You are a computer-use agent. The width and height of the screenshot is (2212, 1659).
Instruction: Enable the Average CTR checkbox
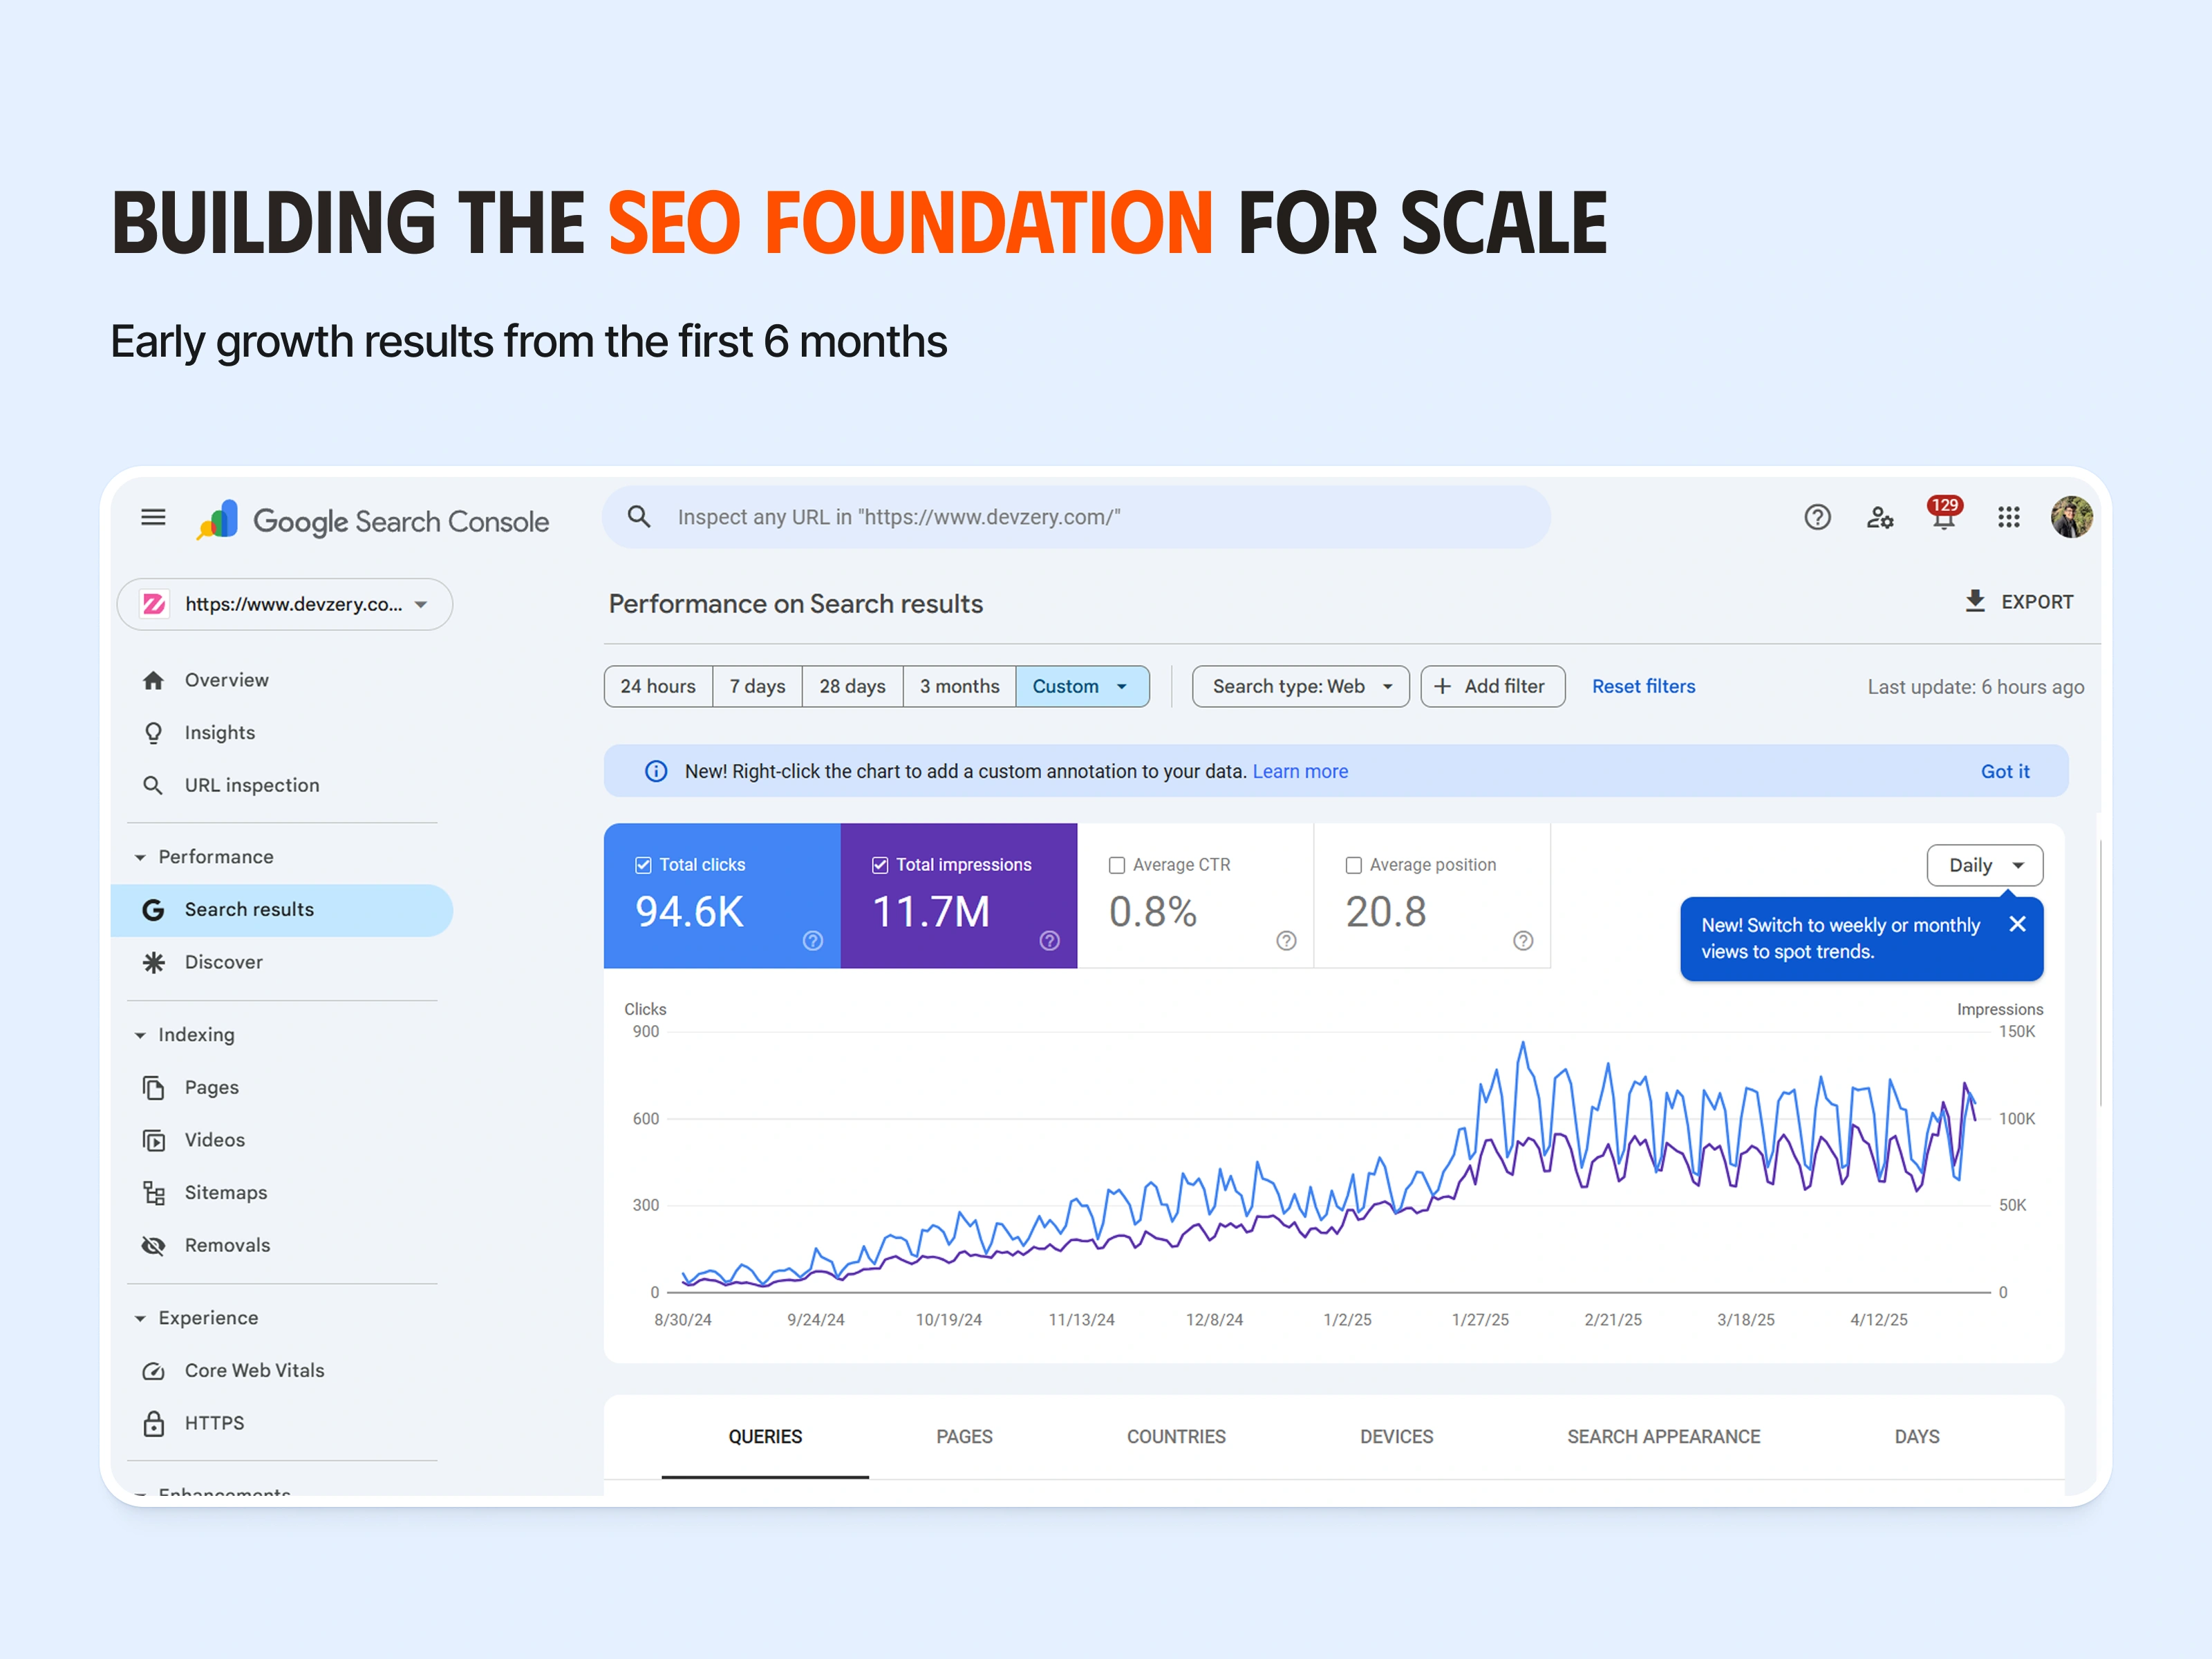coord(1117,865)
